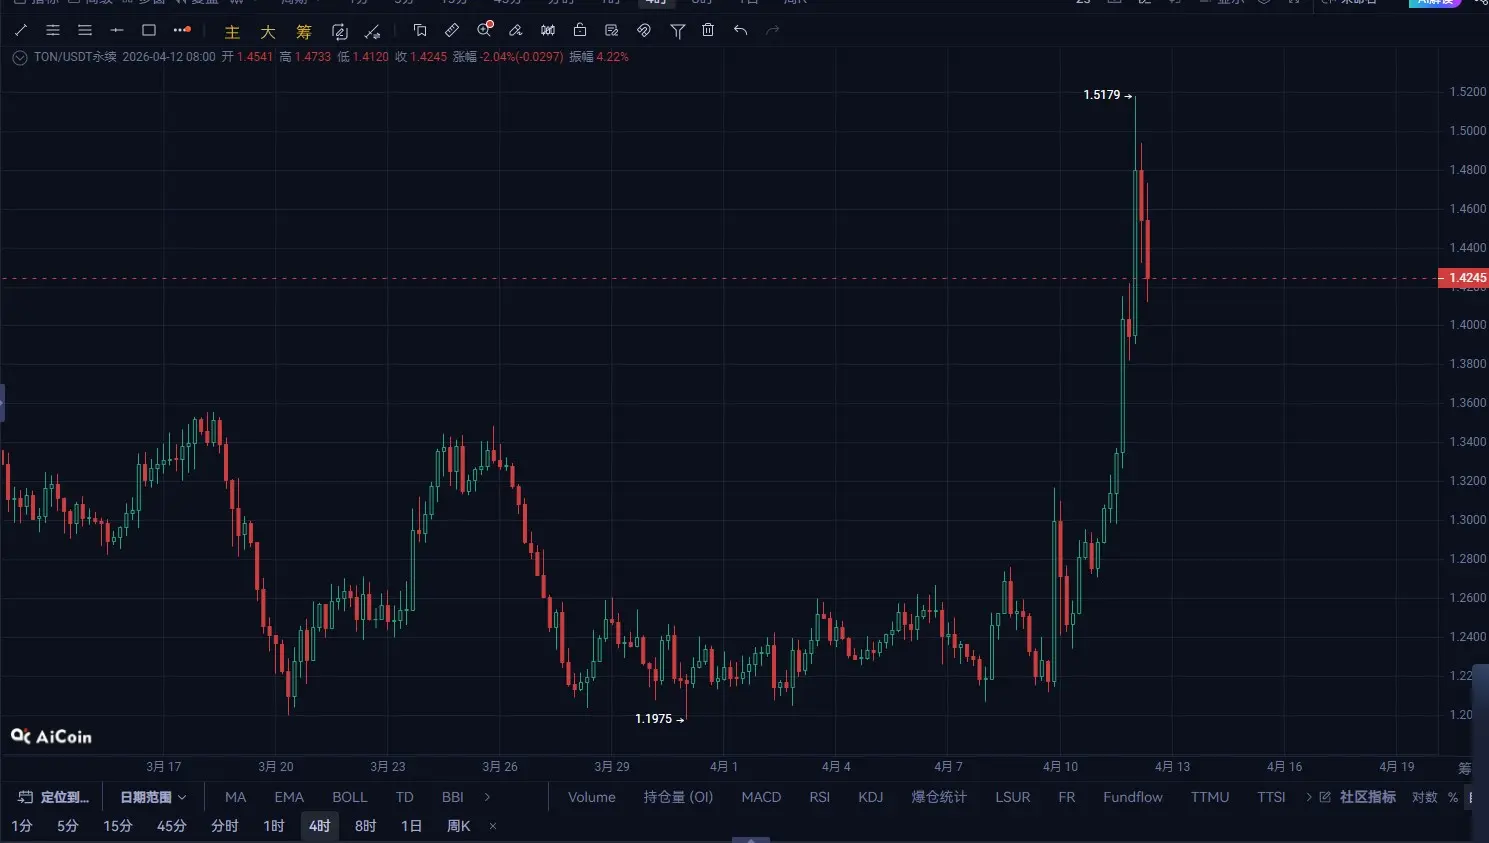Switch to the 分时 time-sharing view

tap(225, 826)
